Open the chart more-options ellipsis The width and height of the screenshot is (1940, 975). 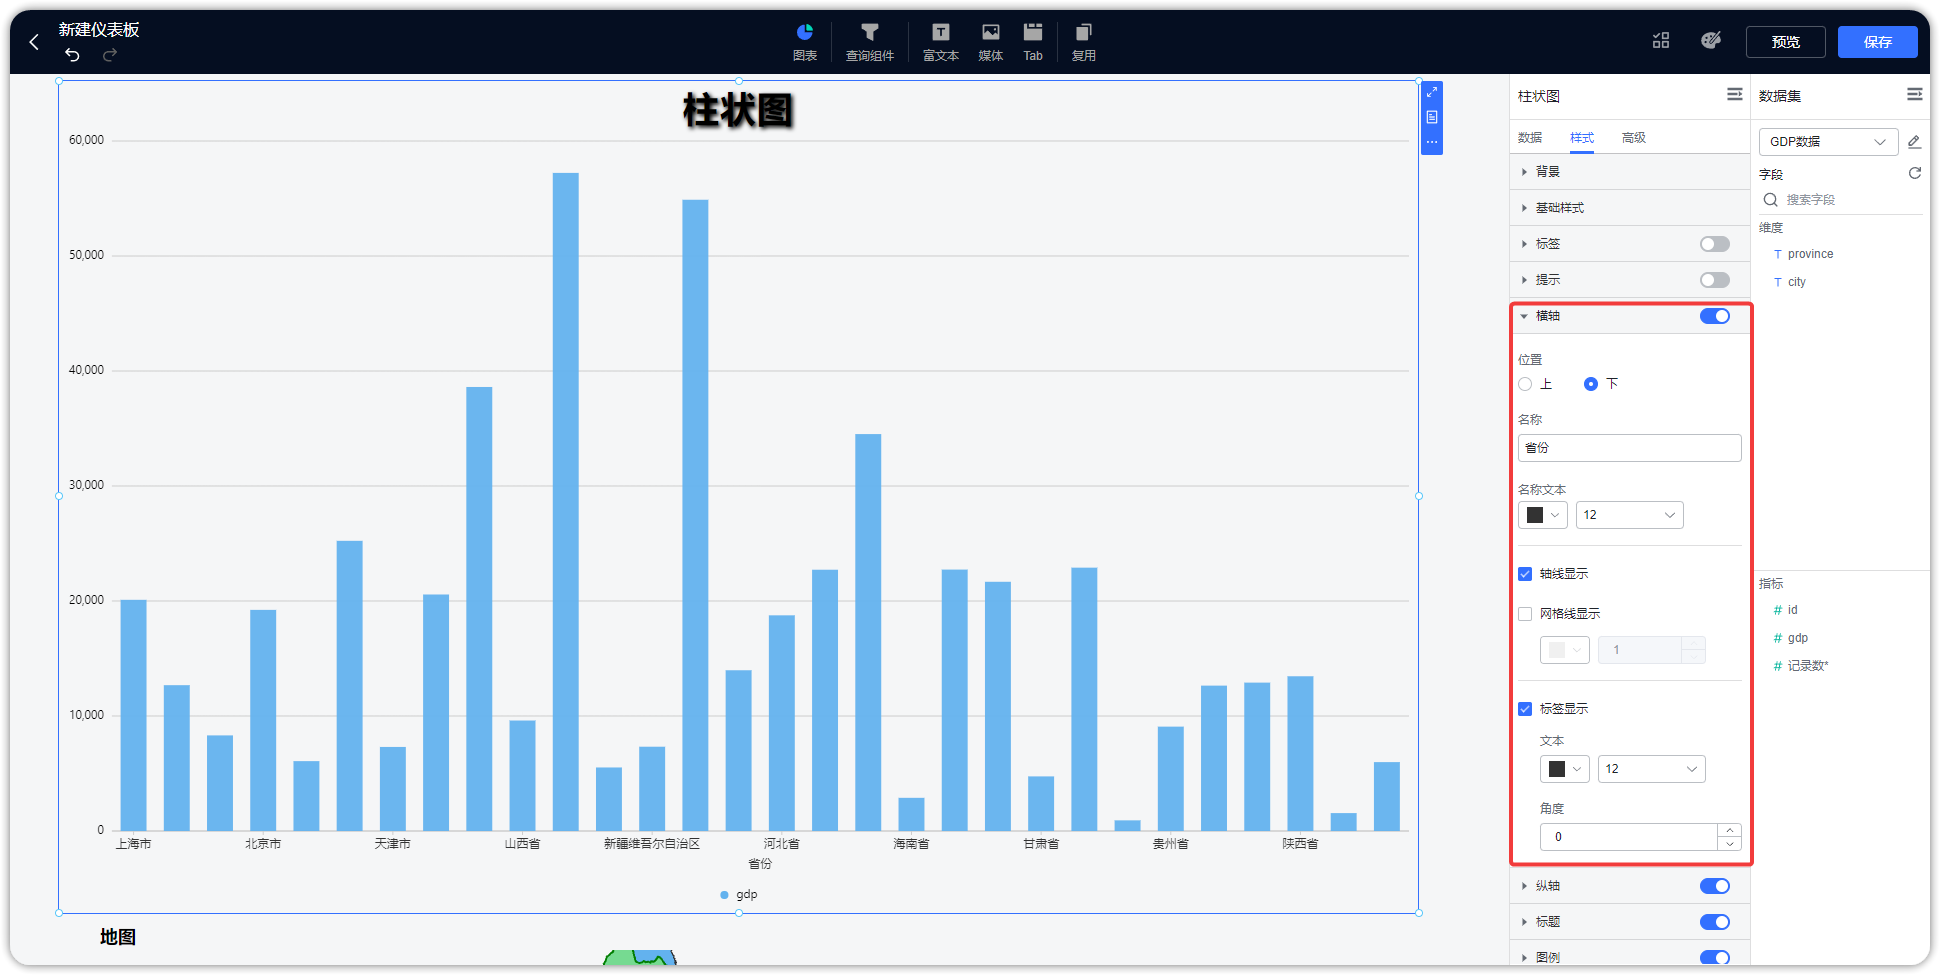coord(1432,142)
